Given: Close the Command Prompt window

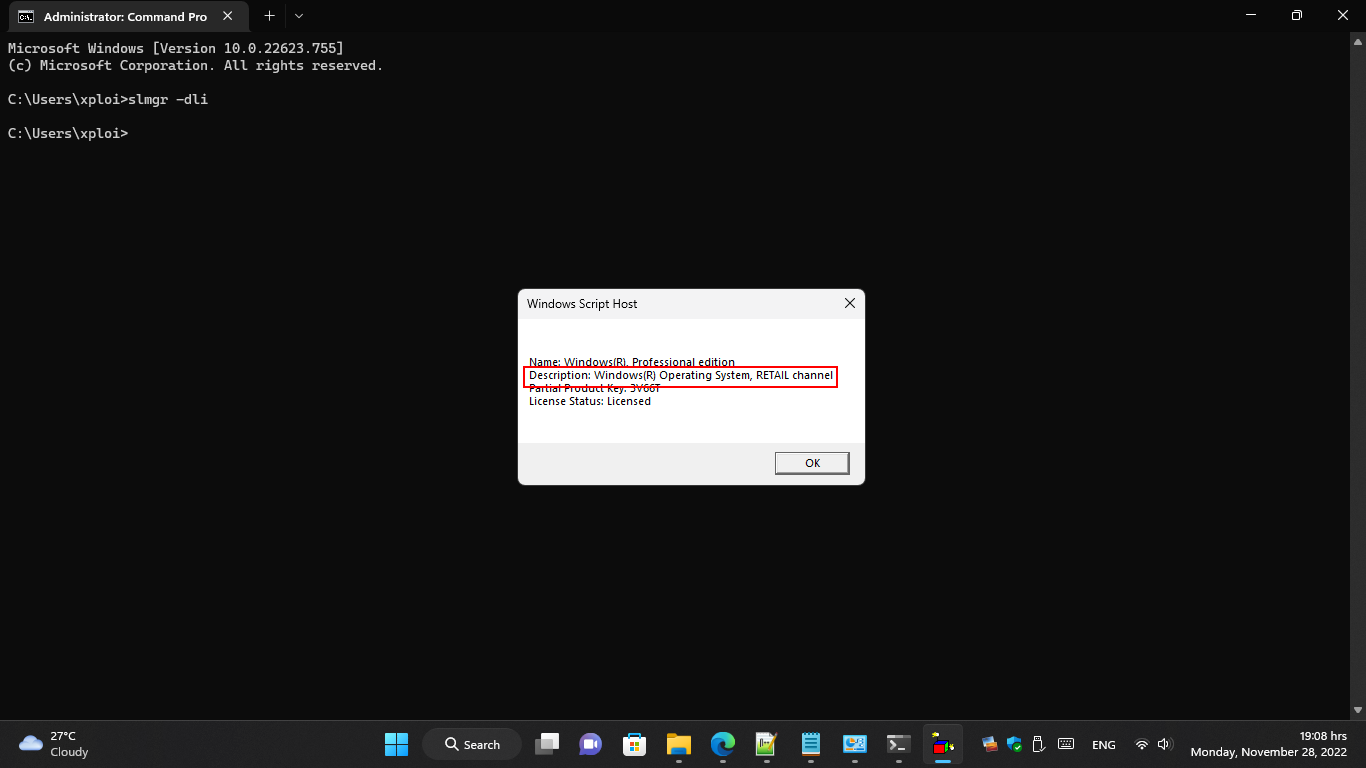Looking at the screenshot, I should coord(1343,16).
